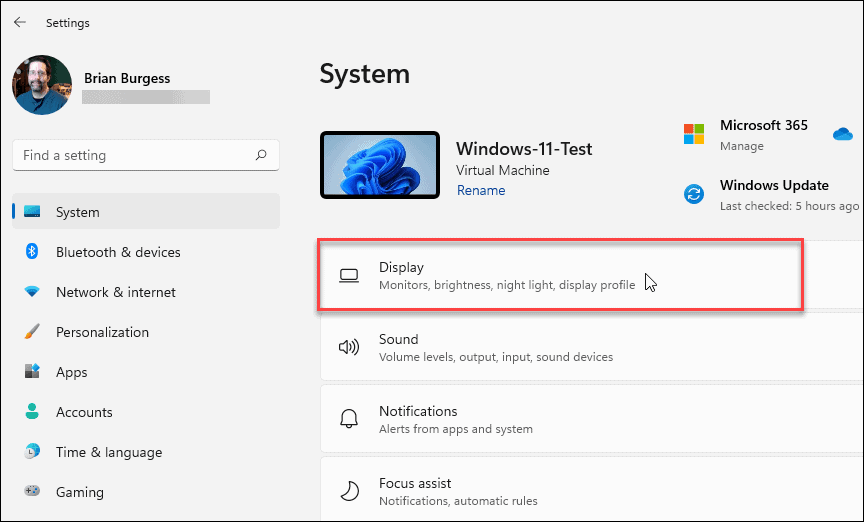
Task: Click the Find a setting search box
Action: (146, 155)
